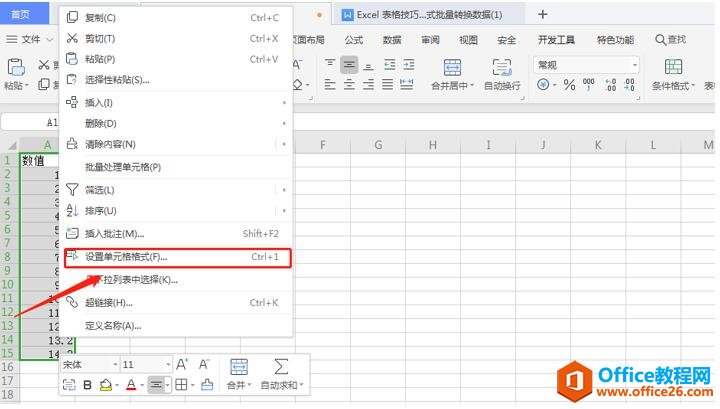Click font color A in mini toolbar
The width and height of the screenshot is (720, 409).
131,385
